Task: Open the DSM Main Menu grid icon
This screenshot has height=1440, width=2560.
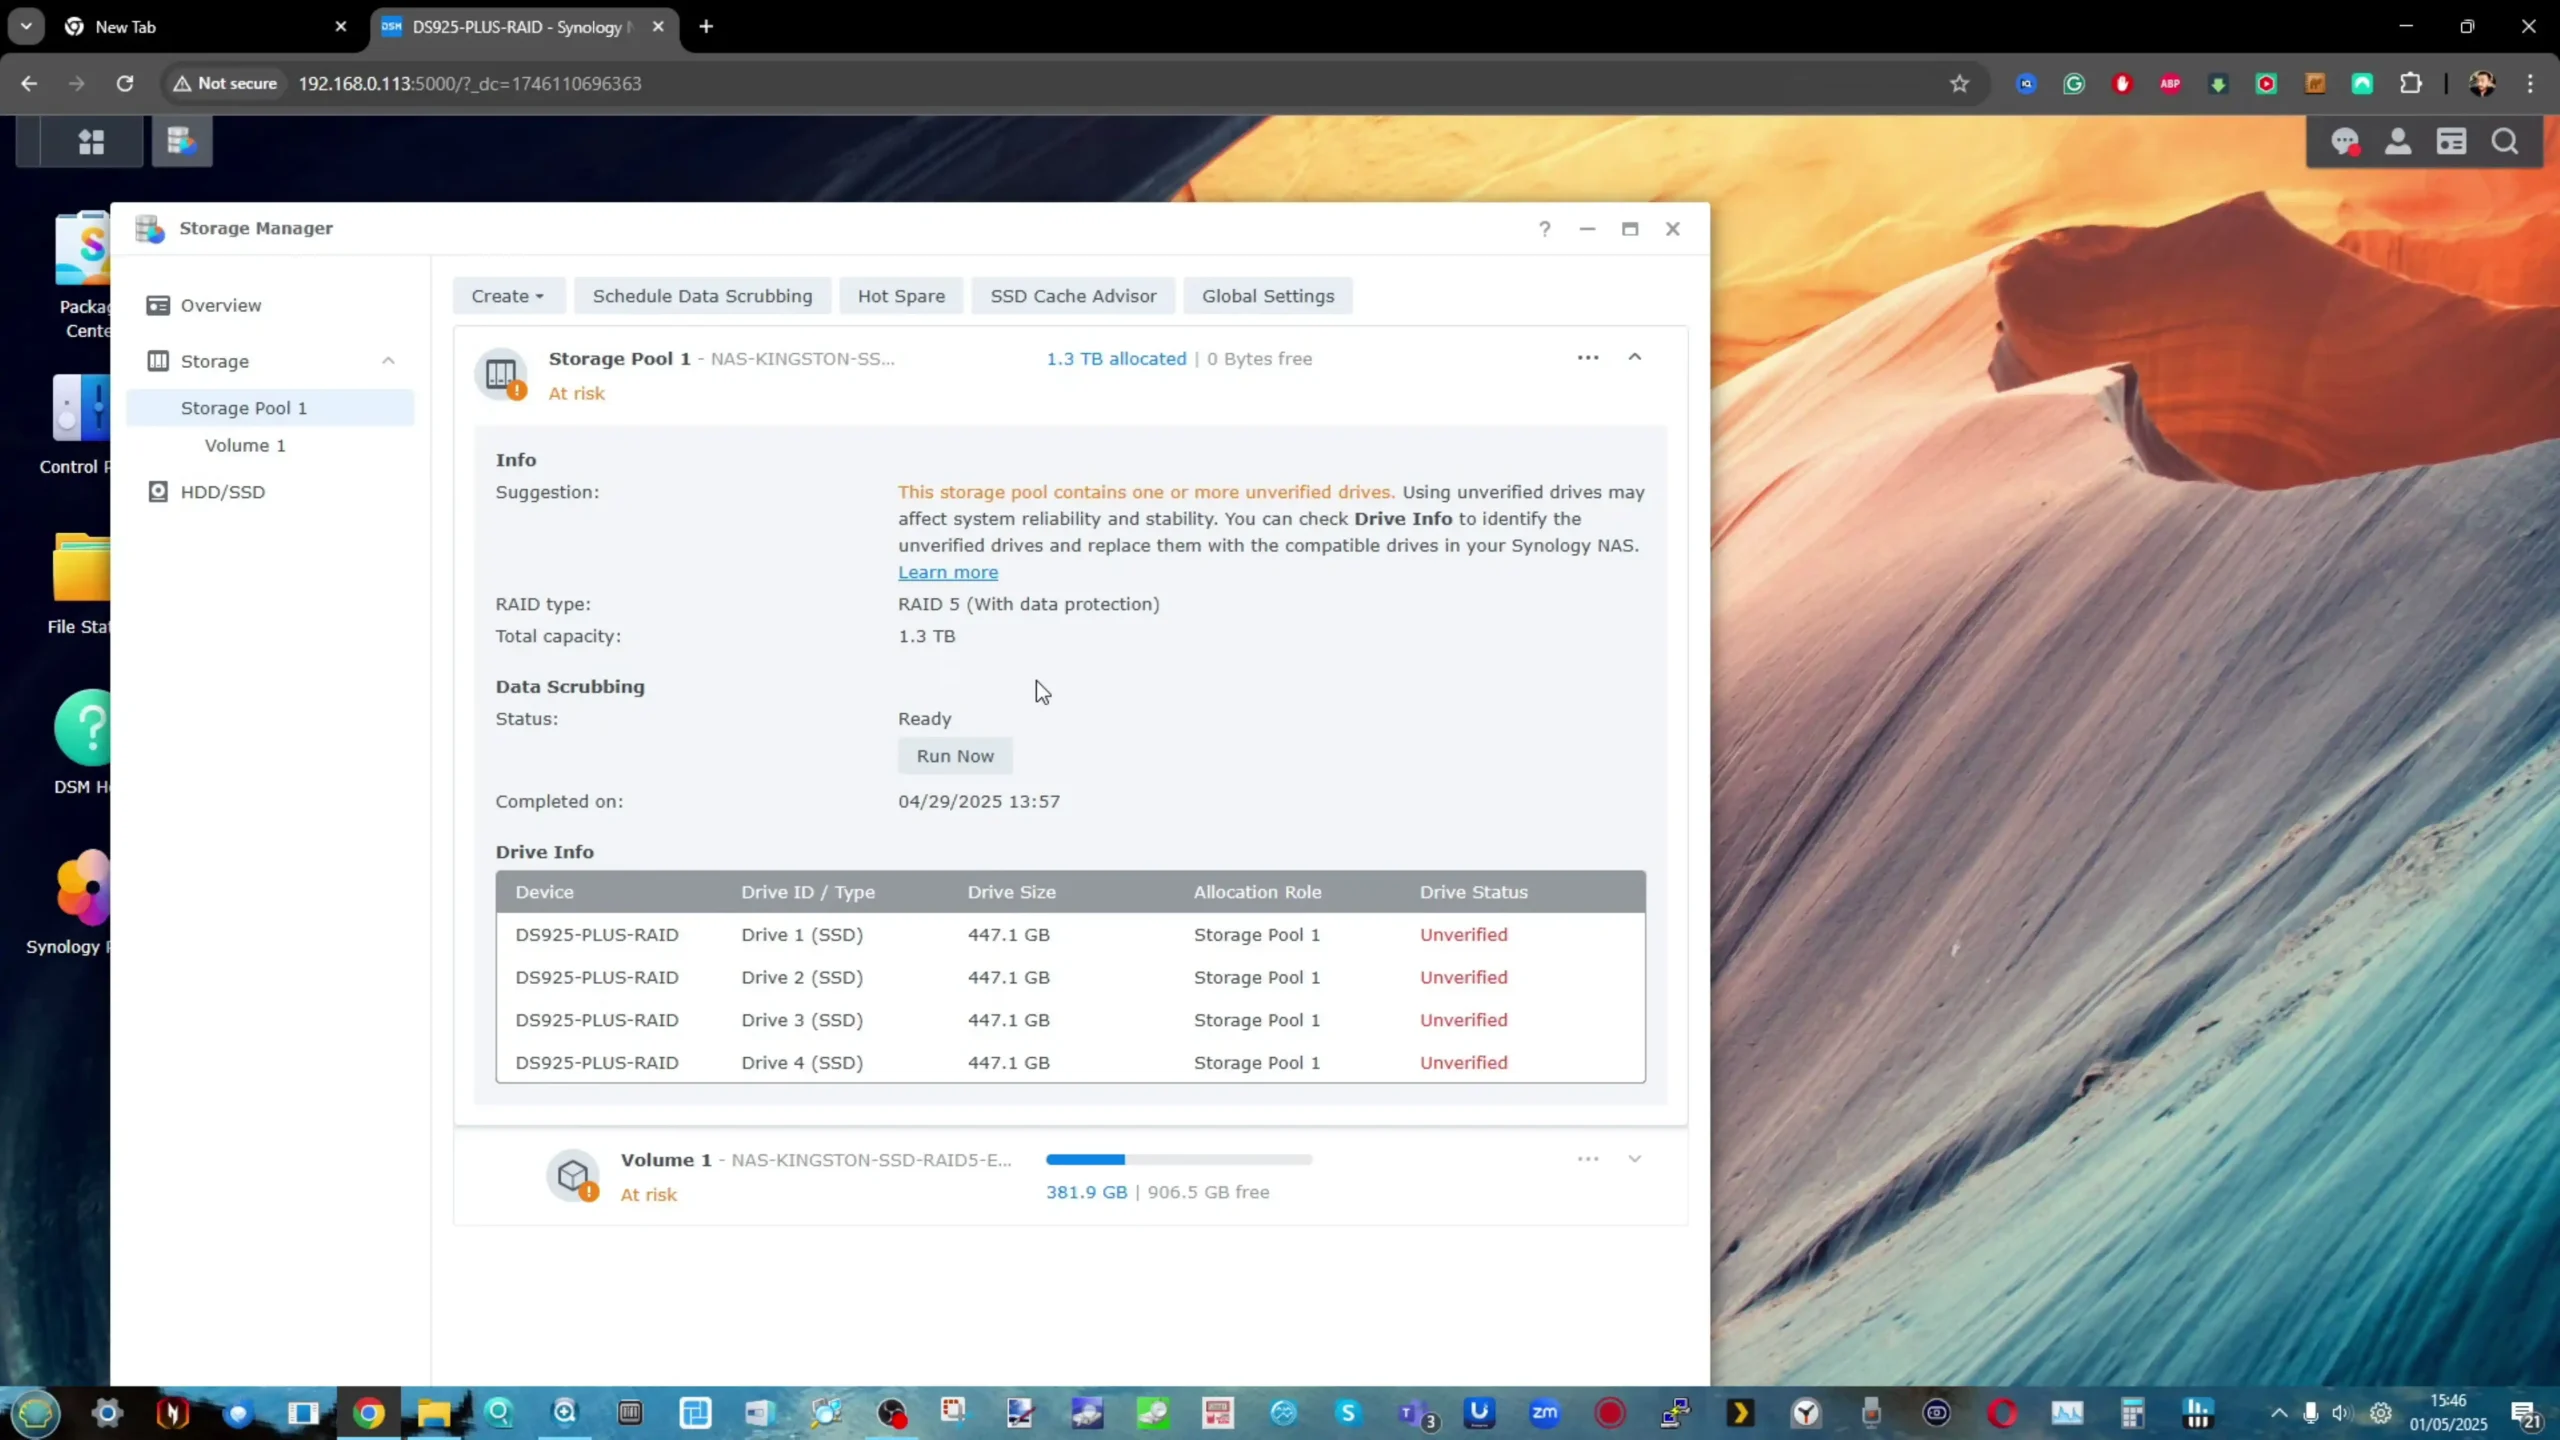Action: 91,142
